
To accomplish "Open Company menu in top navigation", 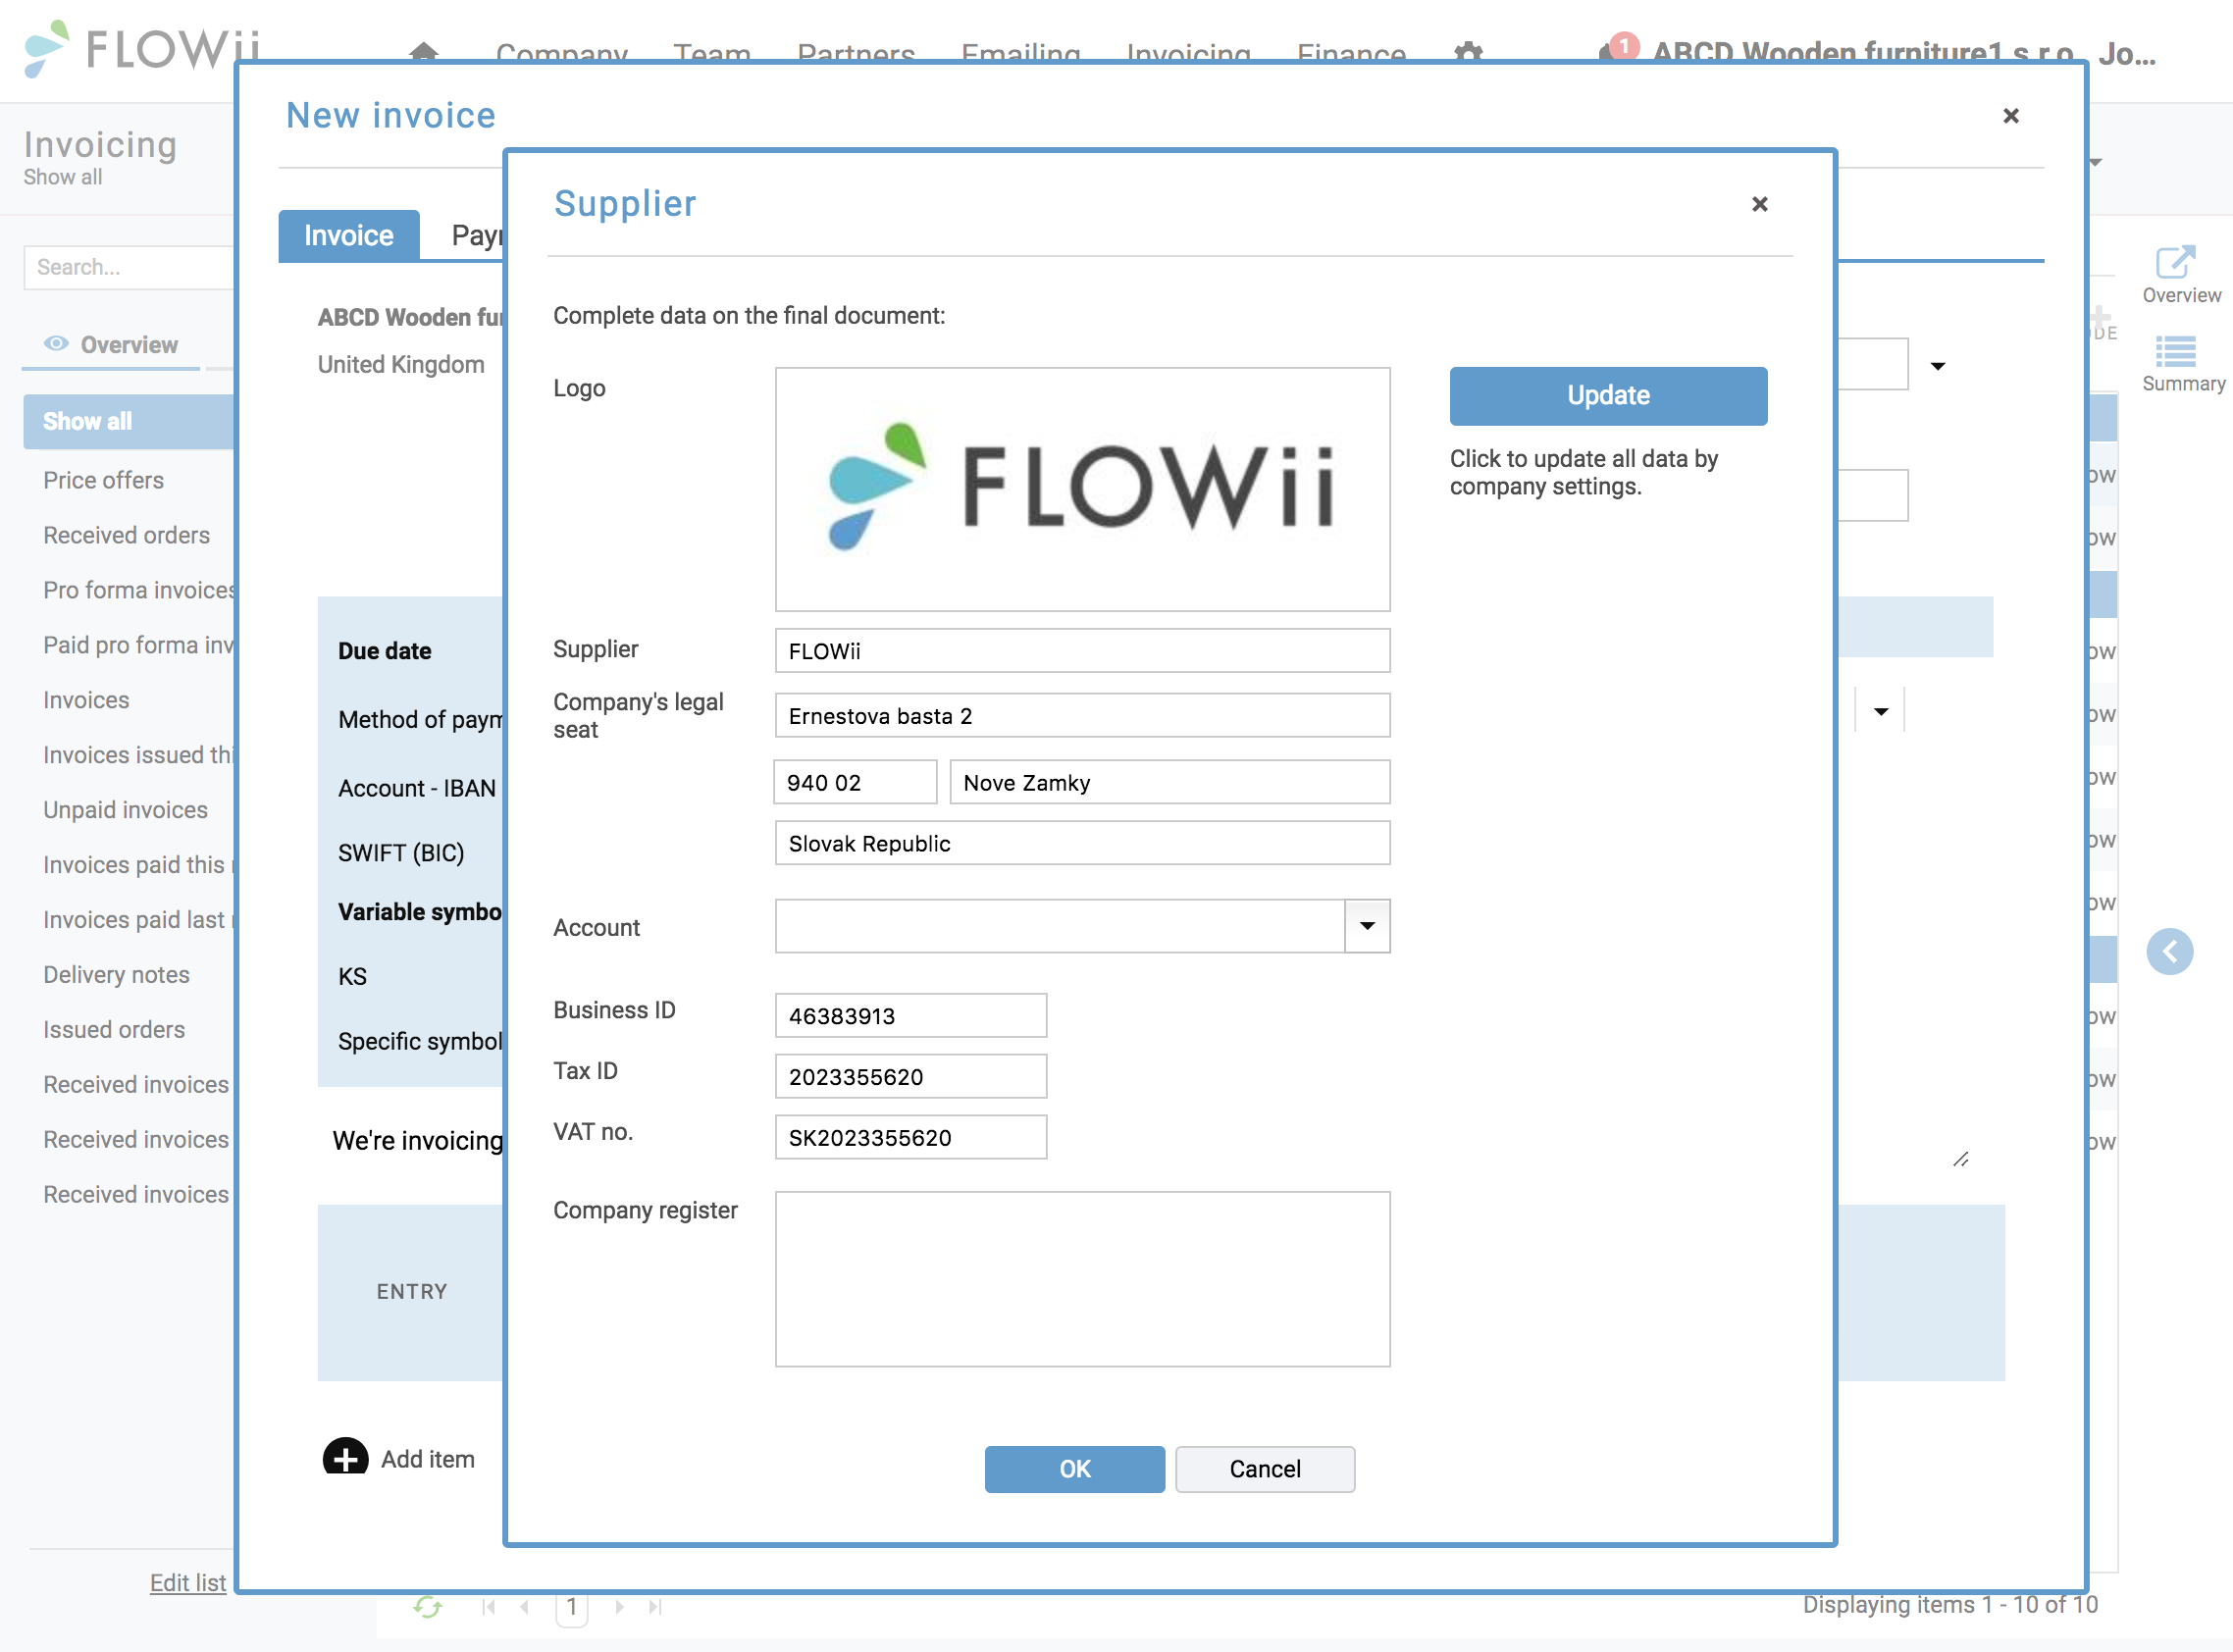I will 561,53.
